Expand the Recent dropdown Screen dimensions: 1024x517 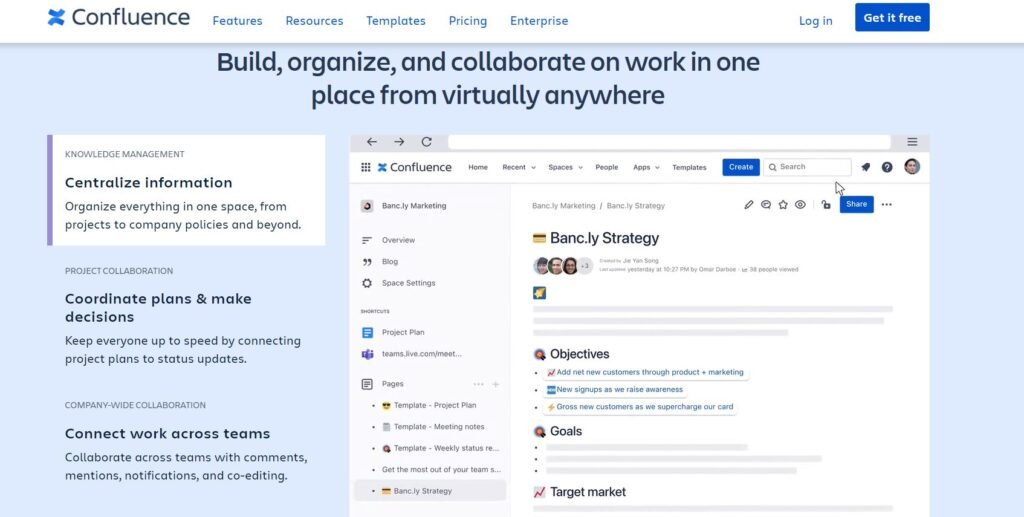[519, 167]
